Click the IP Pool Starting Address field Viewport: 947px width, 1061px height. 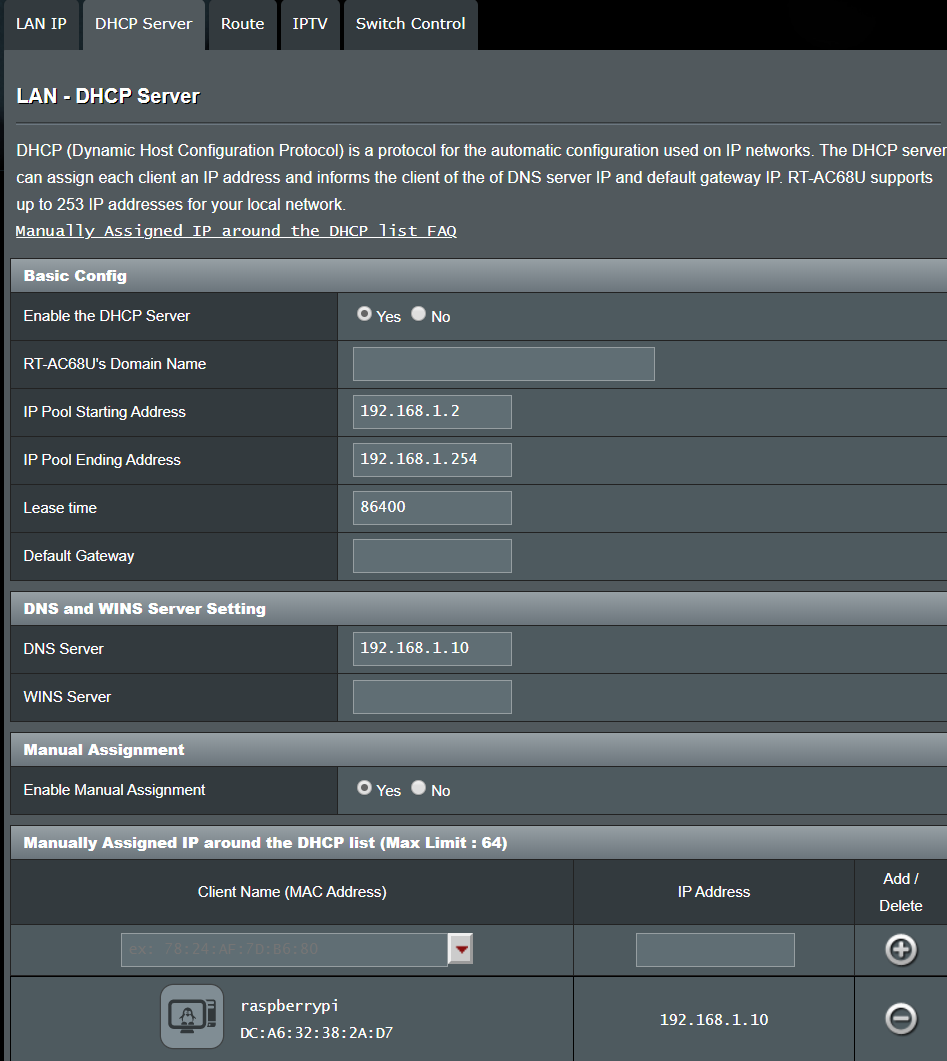click(x=432, y=412)
